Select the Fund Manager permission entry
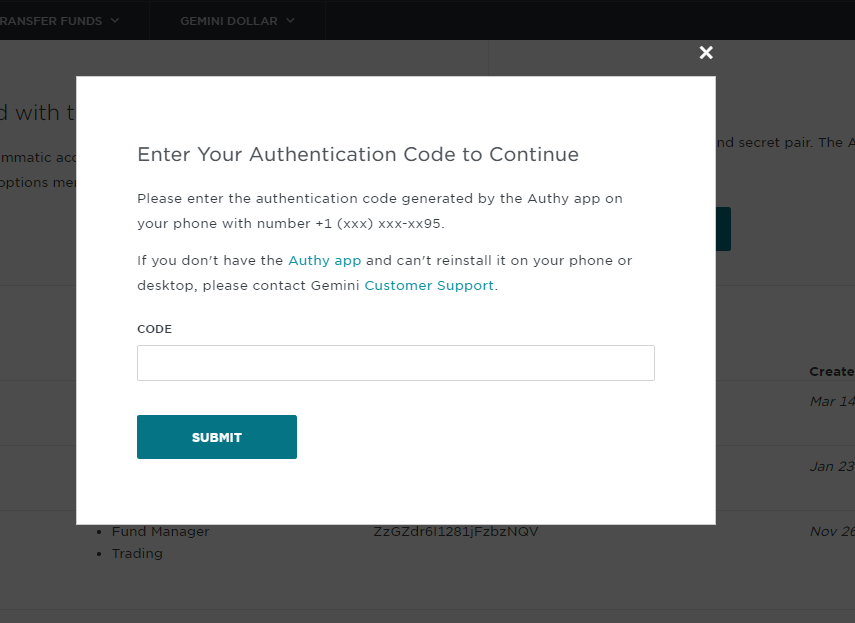This screenshot has width=855, height=623. (x=160, y=531)
